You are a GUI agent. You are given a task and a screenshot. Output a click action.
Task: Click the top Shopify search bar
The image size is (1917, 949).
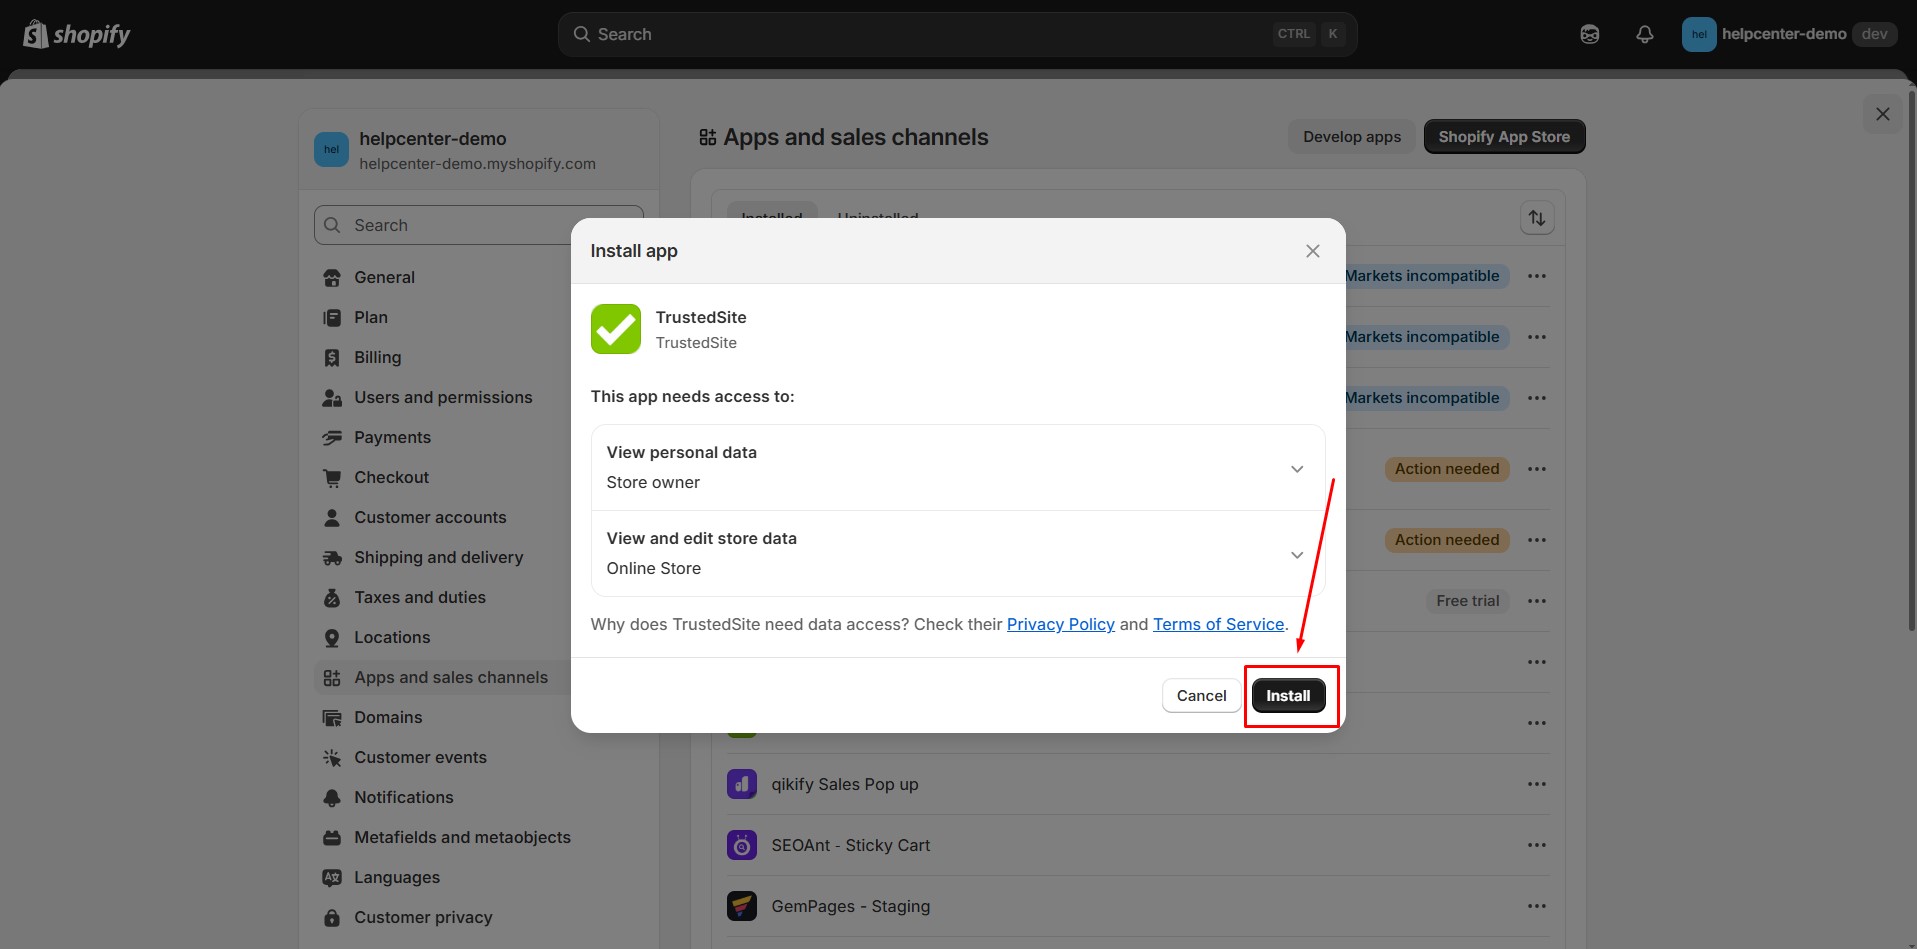956,34
